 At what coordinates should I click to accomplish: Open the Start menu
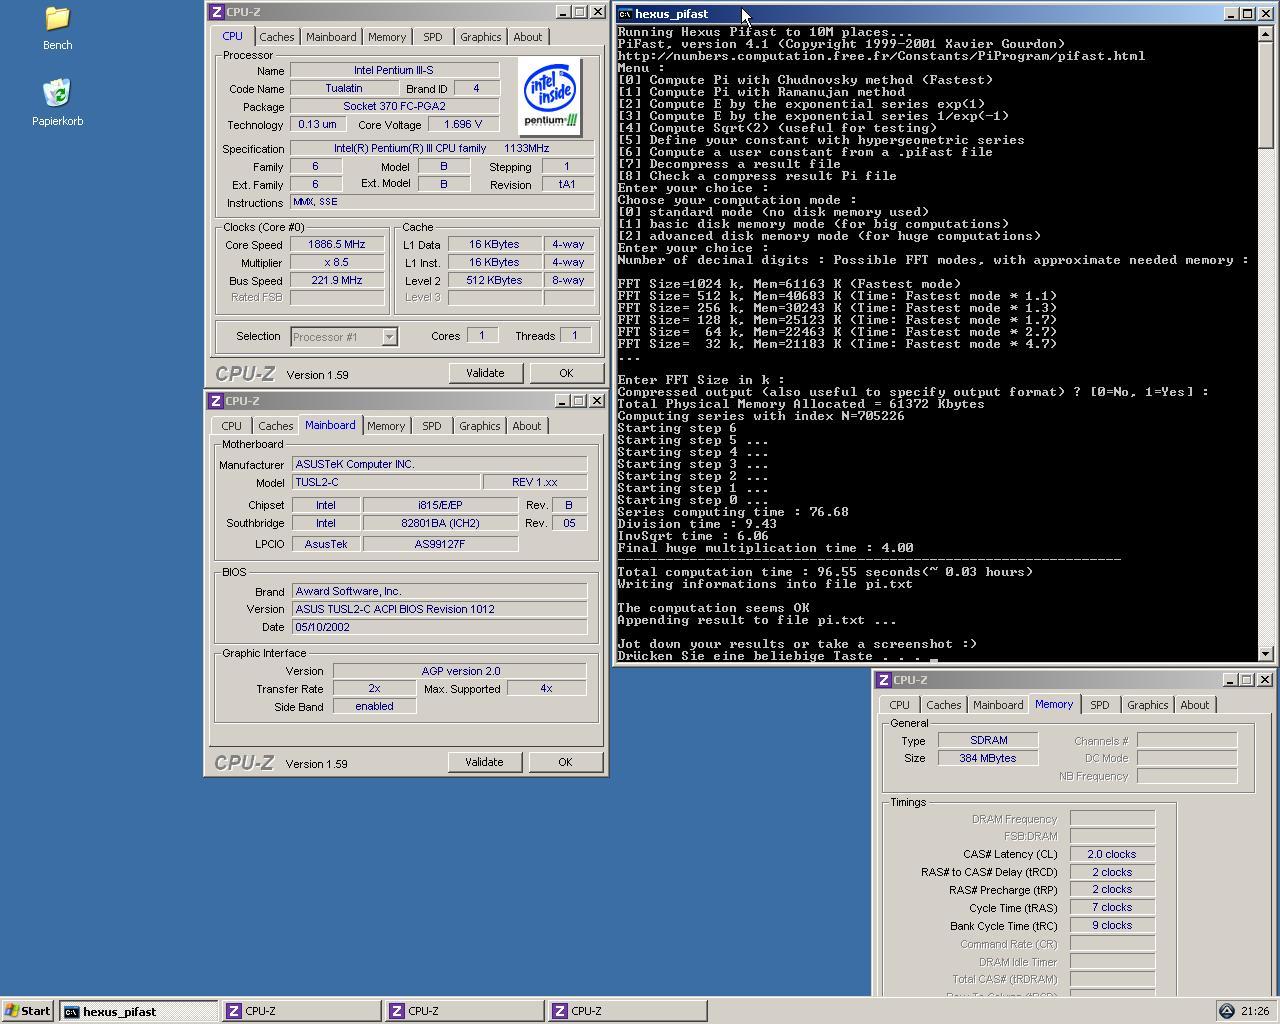tap(28, 1011)
